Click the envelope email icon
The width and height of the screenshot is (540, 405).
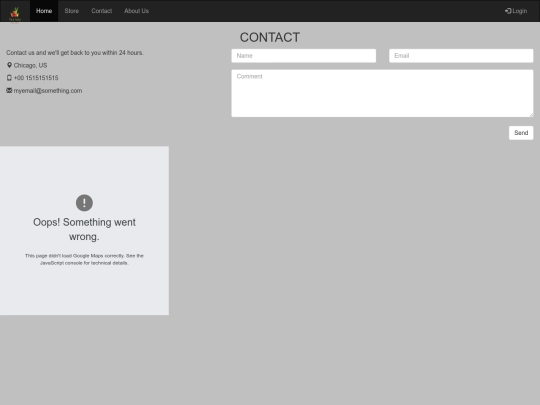point(9,91)
